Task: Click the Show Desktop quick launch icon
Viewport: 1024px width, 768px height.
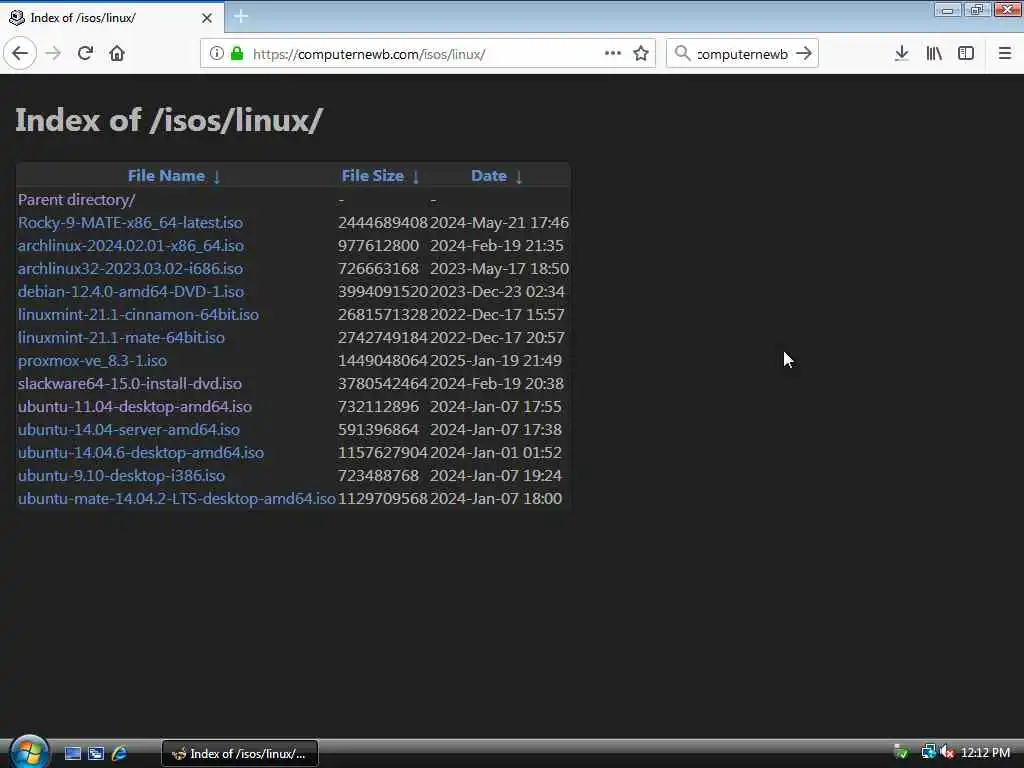Action: tap(72, 754)
